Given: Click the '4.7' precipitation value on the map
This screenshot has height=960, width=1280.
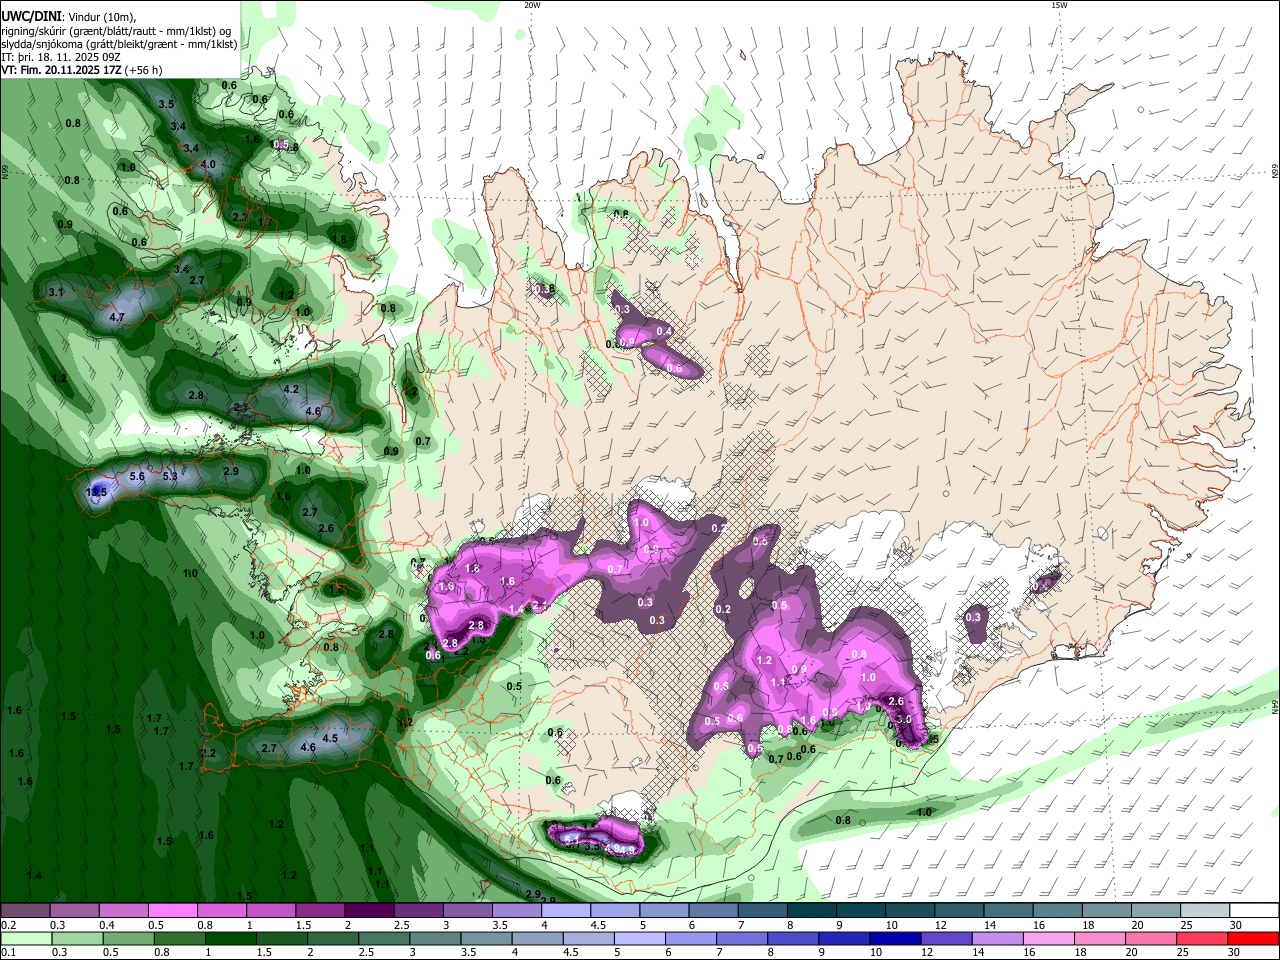Looking at the screenshot, I should (117, 317).
